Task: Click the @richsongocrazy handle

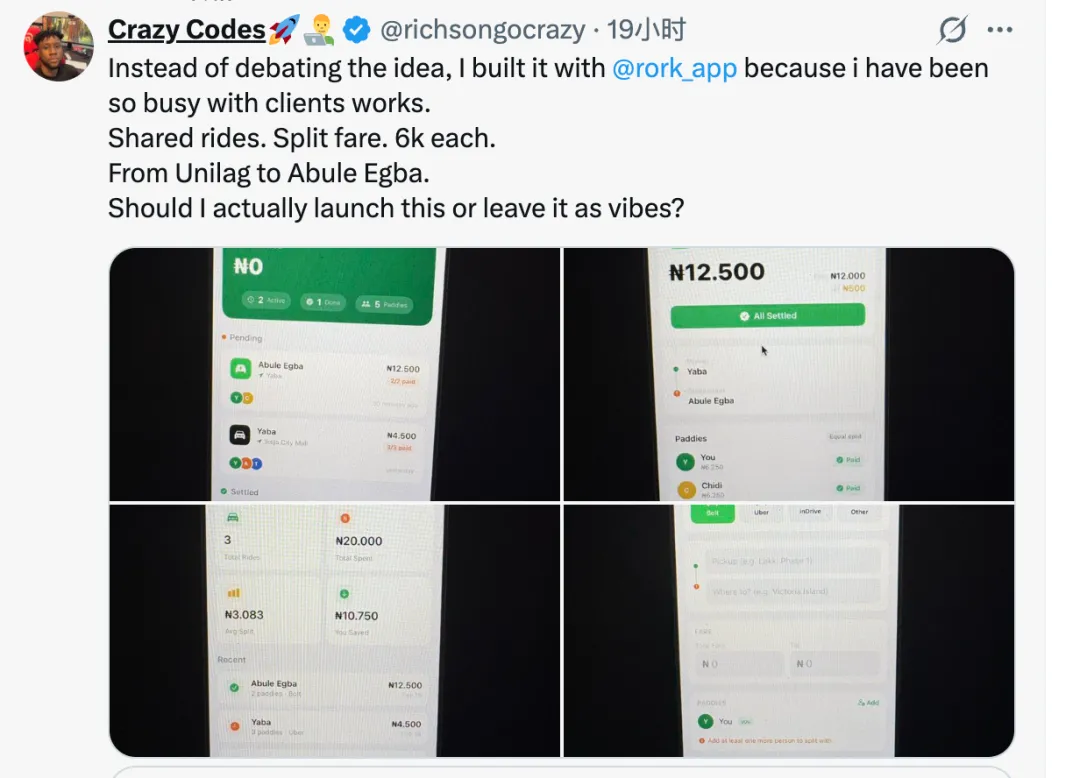Action: 482,30
